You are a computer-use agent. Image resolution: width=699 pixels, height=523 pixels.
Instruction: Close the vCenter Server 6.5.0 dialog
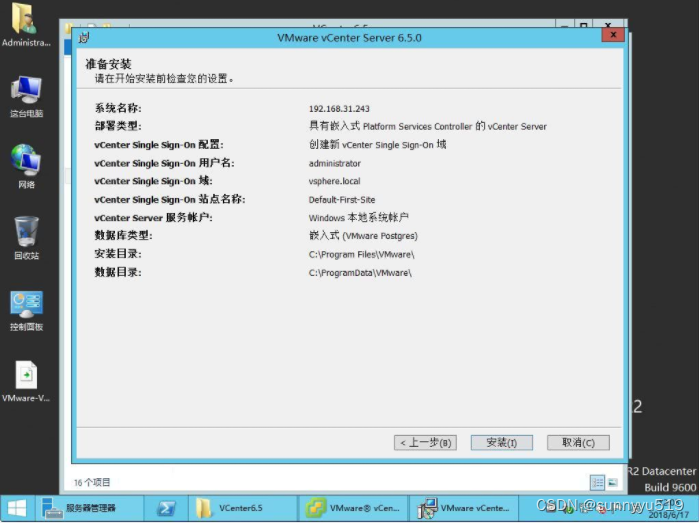613,35
